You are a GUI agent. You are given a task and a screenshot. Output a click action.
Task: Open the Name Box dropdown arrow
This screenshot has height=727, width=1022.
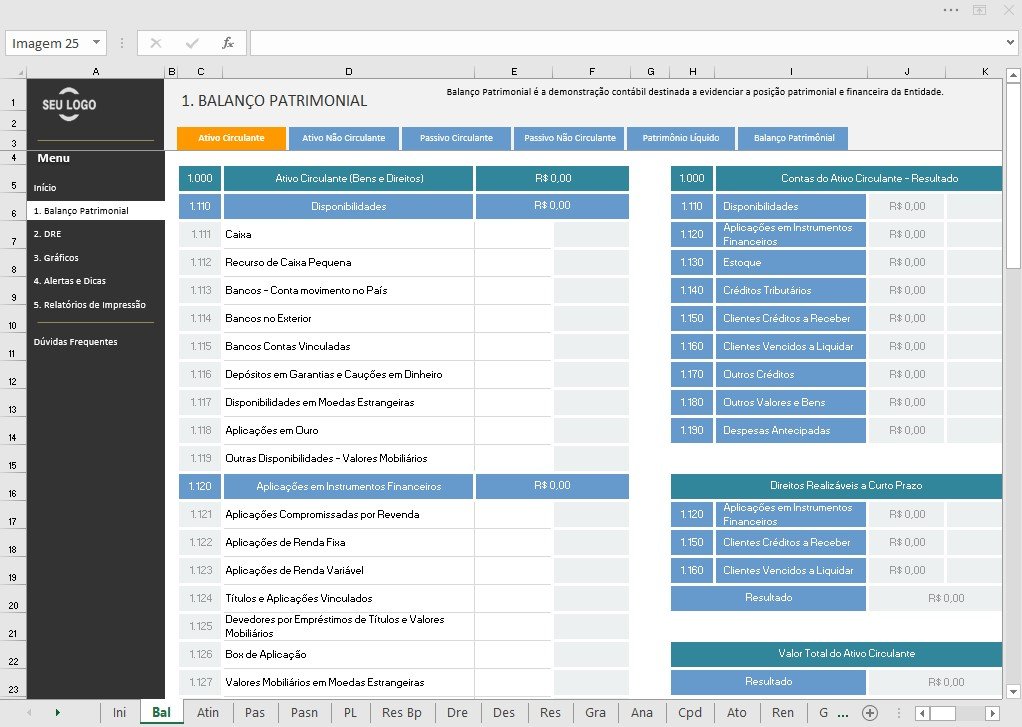point(96,42)
